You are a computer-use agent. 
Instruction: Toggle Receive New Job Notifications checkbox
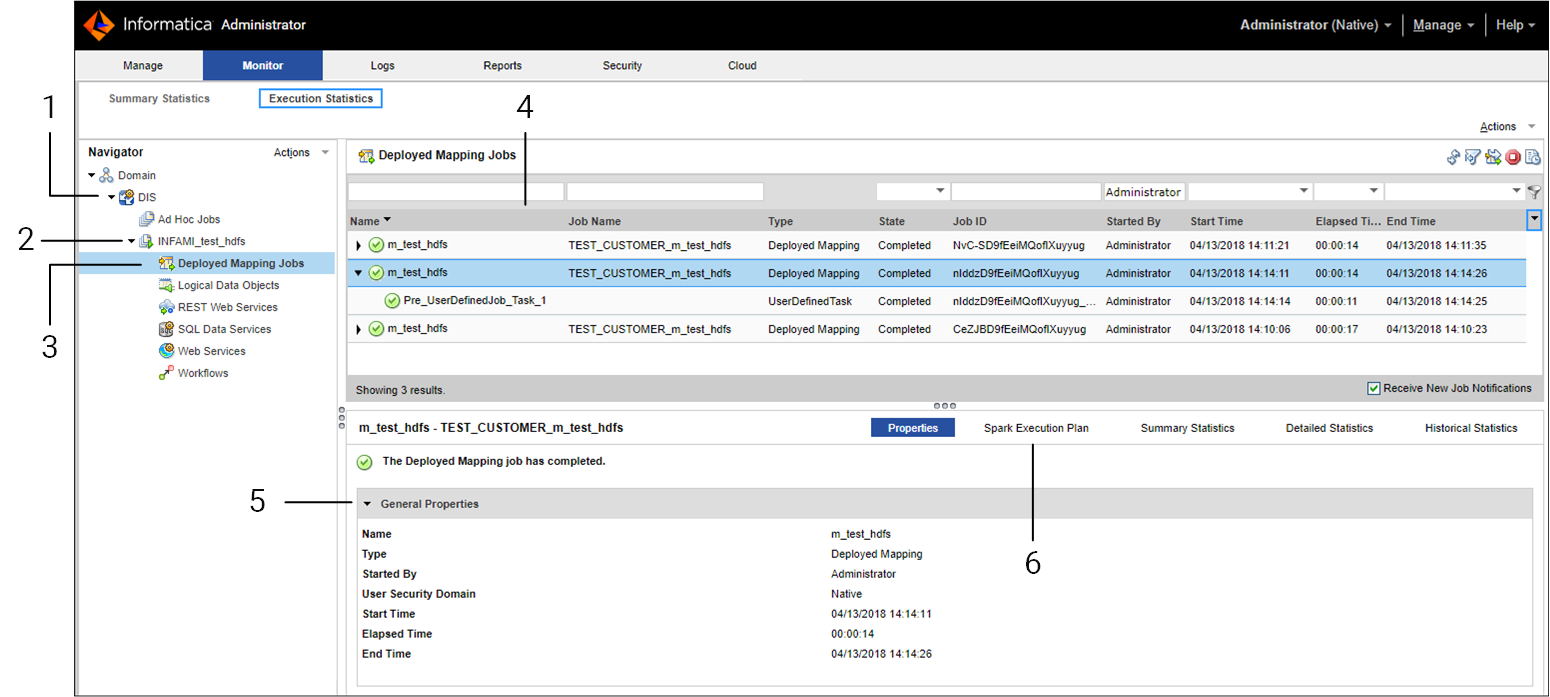(x=1374, y=388)
